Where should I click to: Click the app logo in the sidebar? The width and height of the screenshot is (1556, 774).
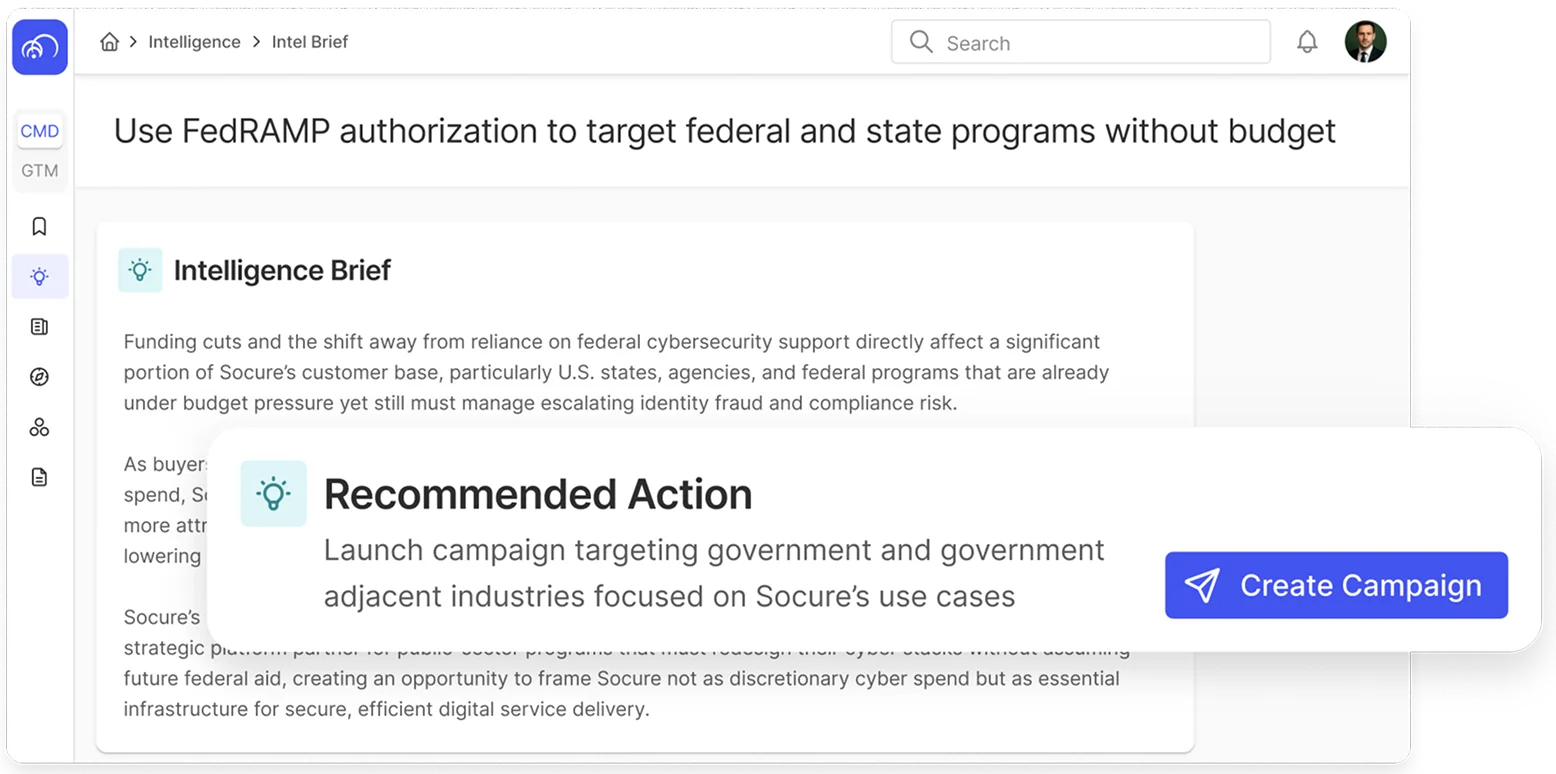tap(39, 47)
